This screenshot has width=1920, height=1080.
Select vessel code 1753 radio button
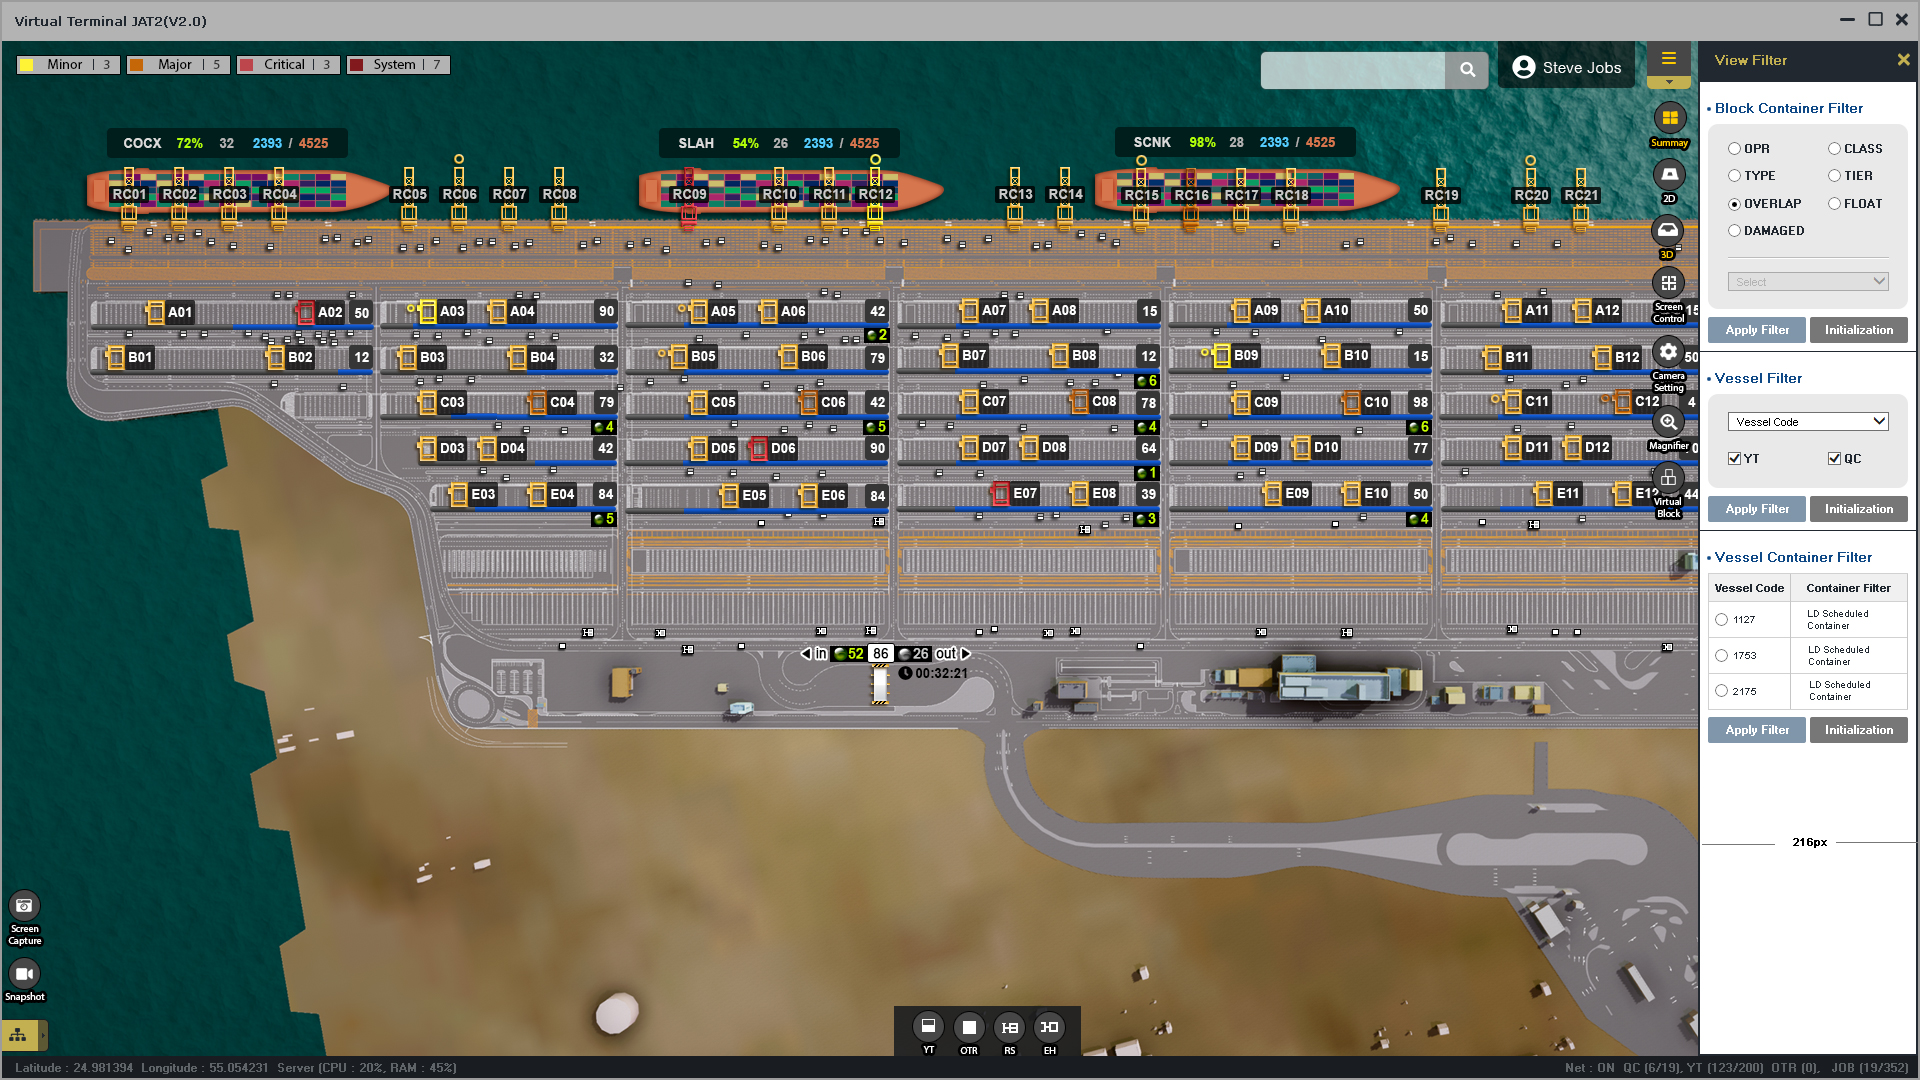(x=1722, y=656)
